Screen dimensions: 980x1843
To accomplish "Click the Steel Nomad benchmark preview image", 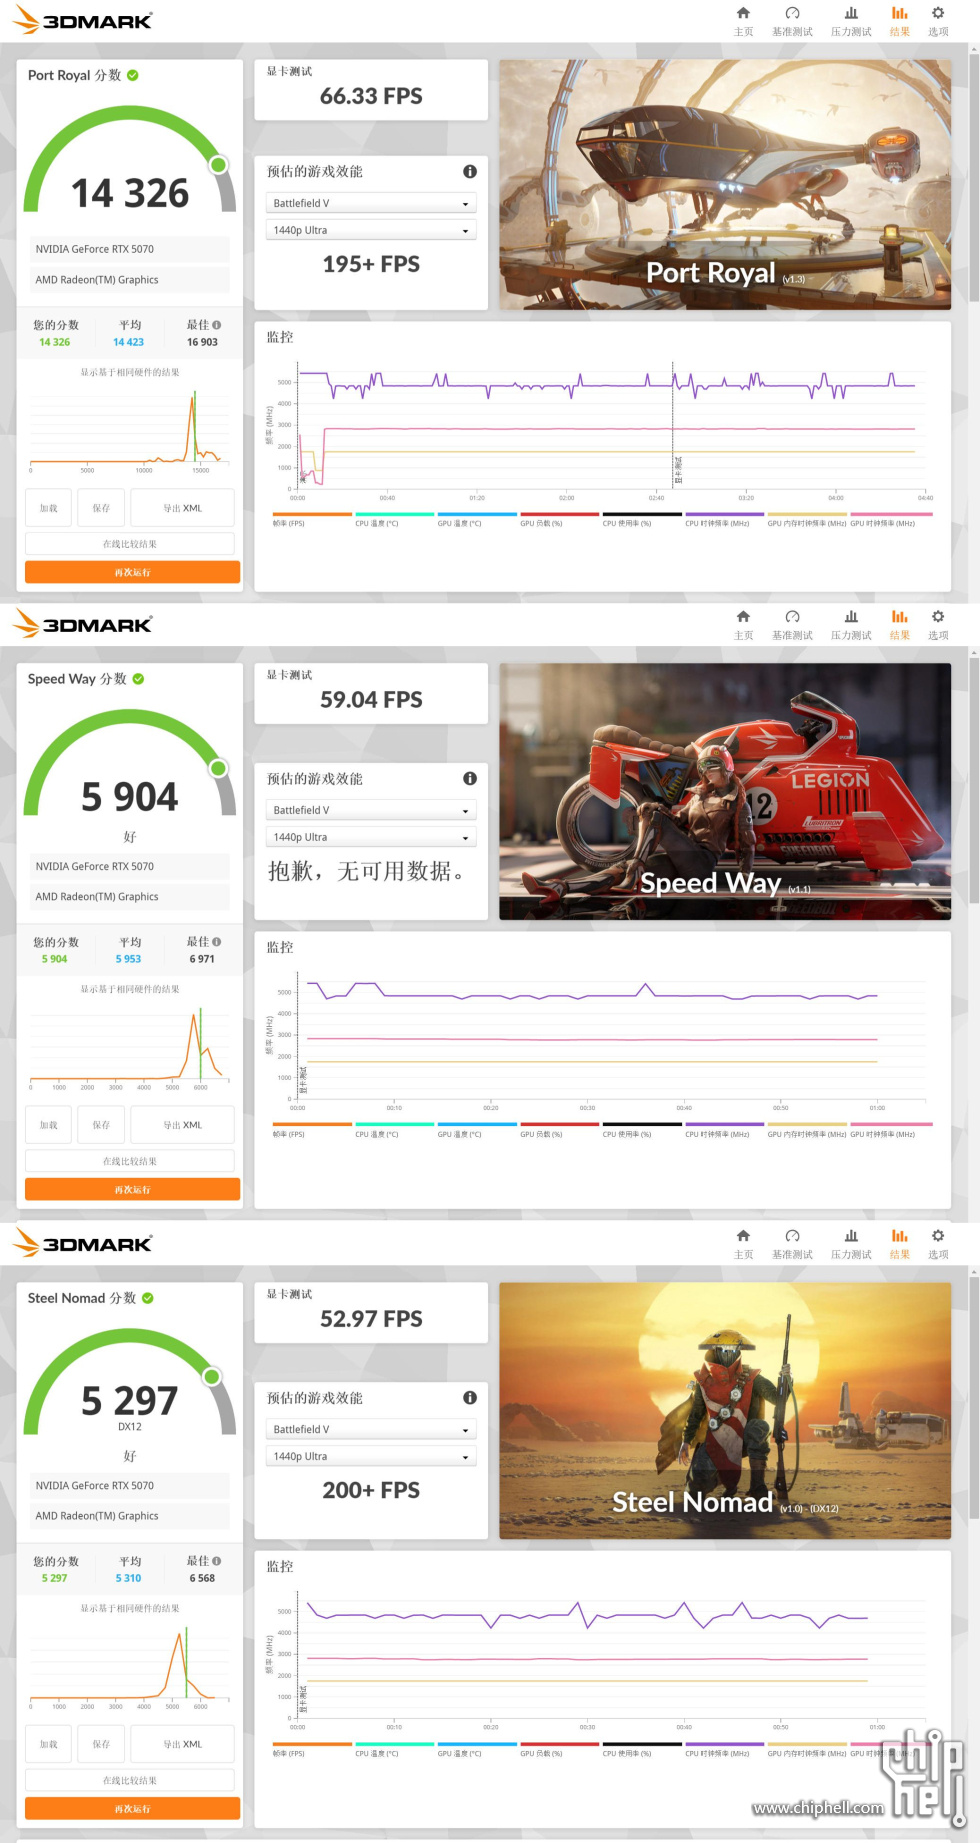I will (725, 1411).
